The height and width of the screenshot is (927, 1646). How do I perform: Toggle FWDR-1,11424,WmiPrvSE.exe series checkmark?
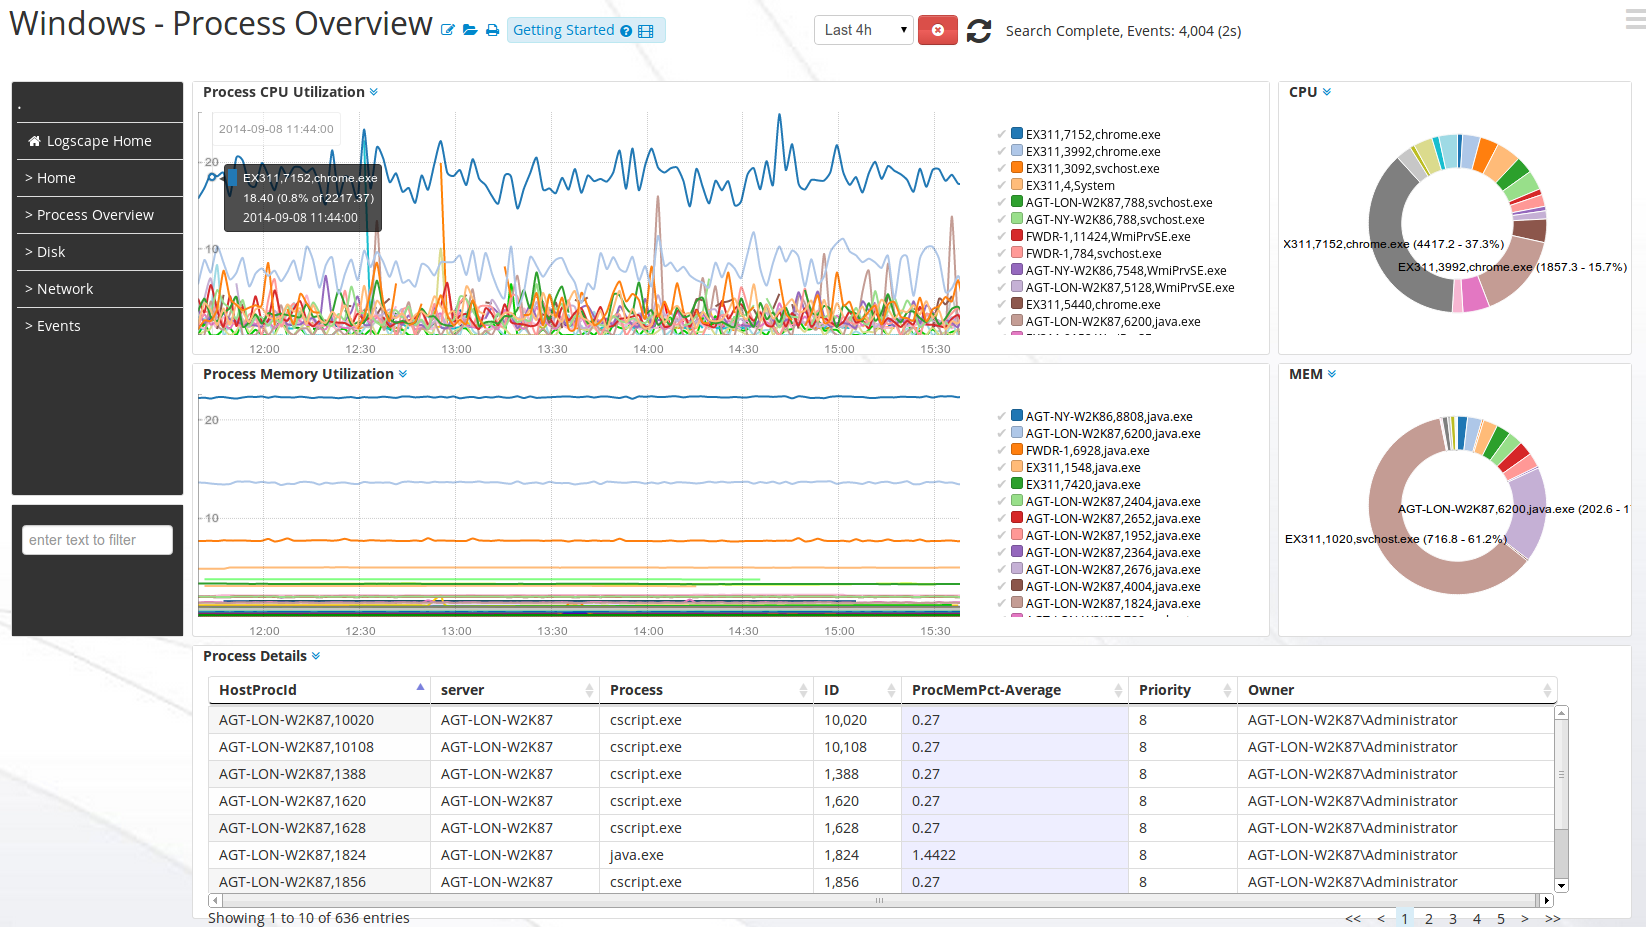(1001, 236)
